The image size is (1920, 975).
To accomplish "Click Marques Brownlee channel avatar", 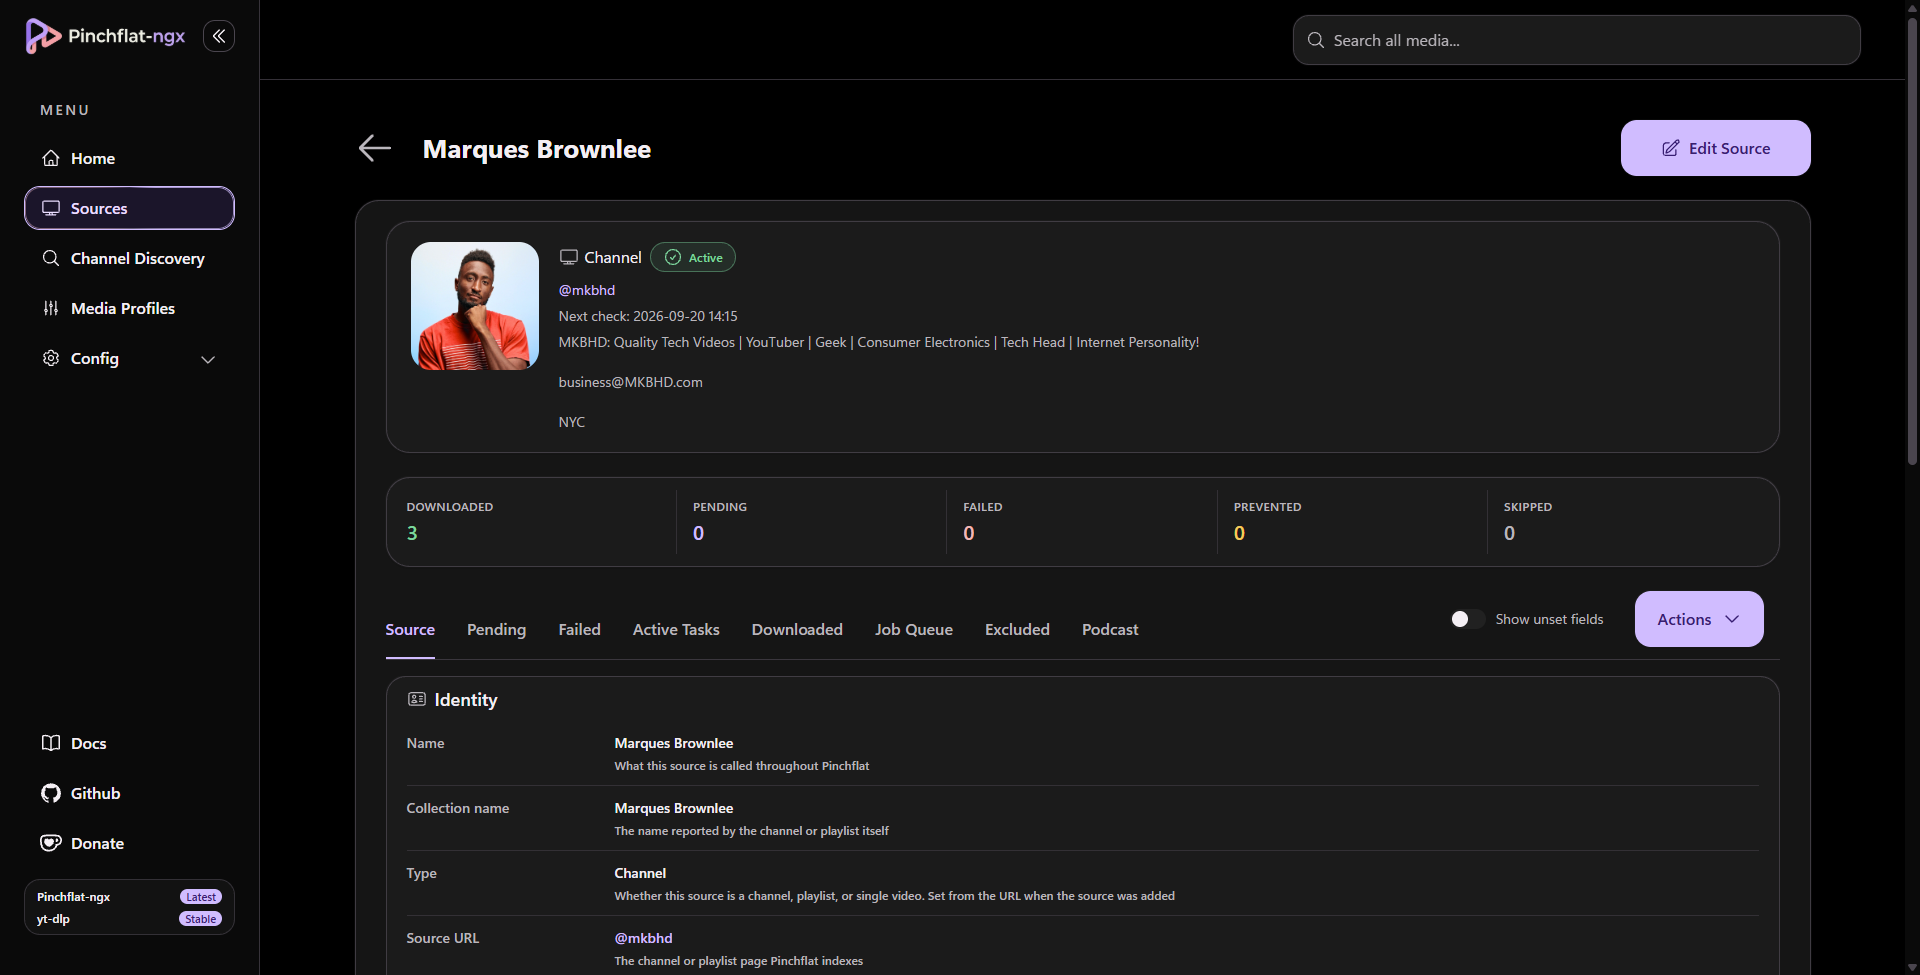I will tap(475, 306).
